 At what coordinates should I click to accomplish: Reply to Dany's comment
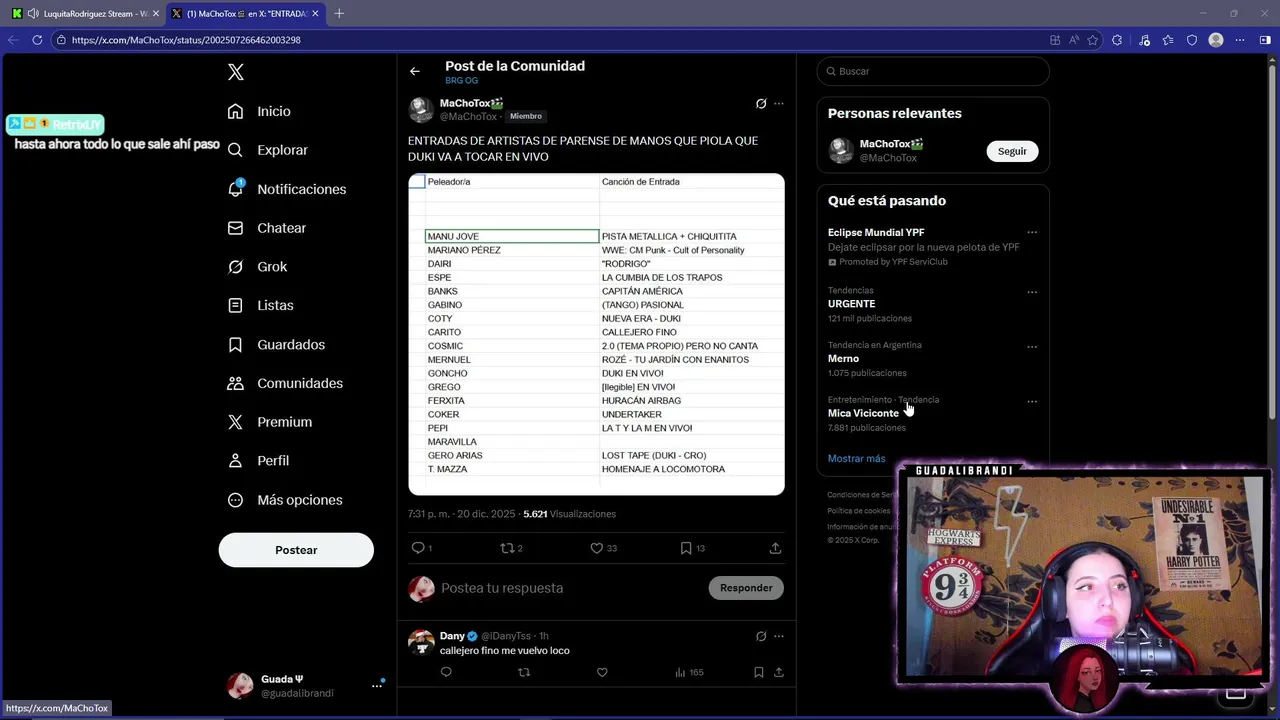tap(446, 672)
